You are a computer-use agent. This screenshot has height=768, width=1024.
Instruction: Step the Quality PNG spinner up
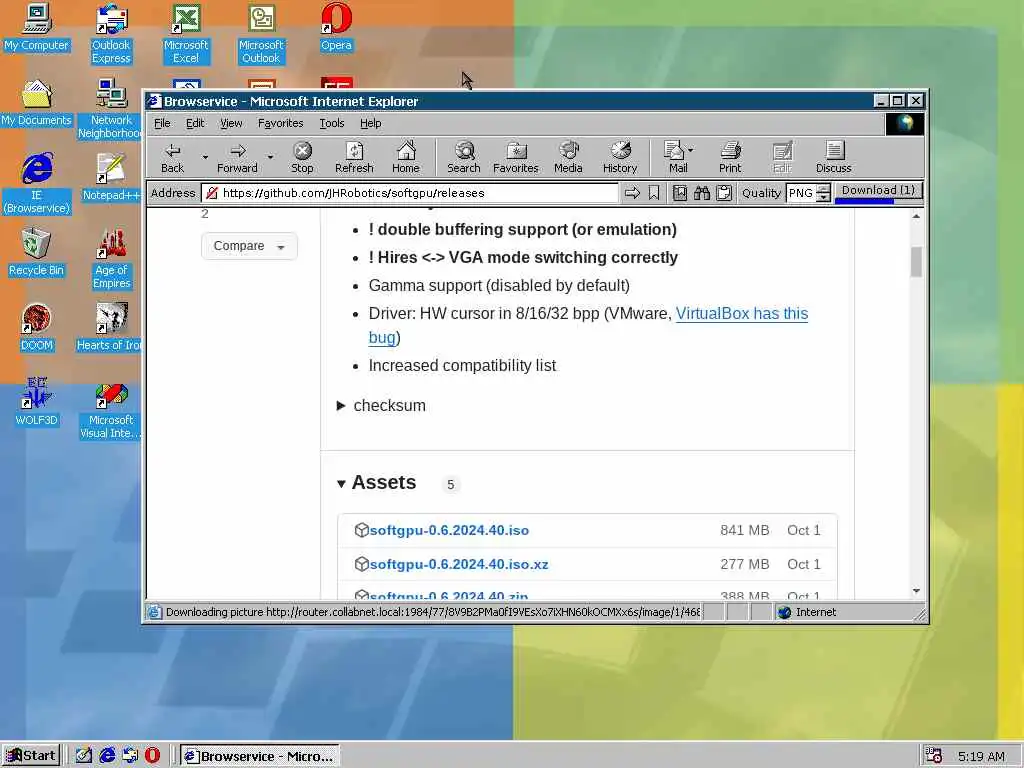pyautogui.click(x=824, y=189)
